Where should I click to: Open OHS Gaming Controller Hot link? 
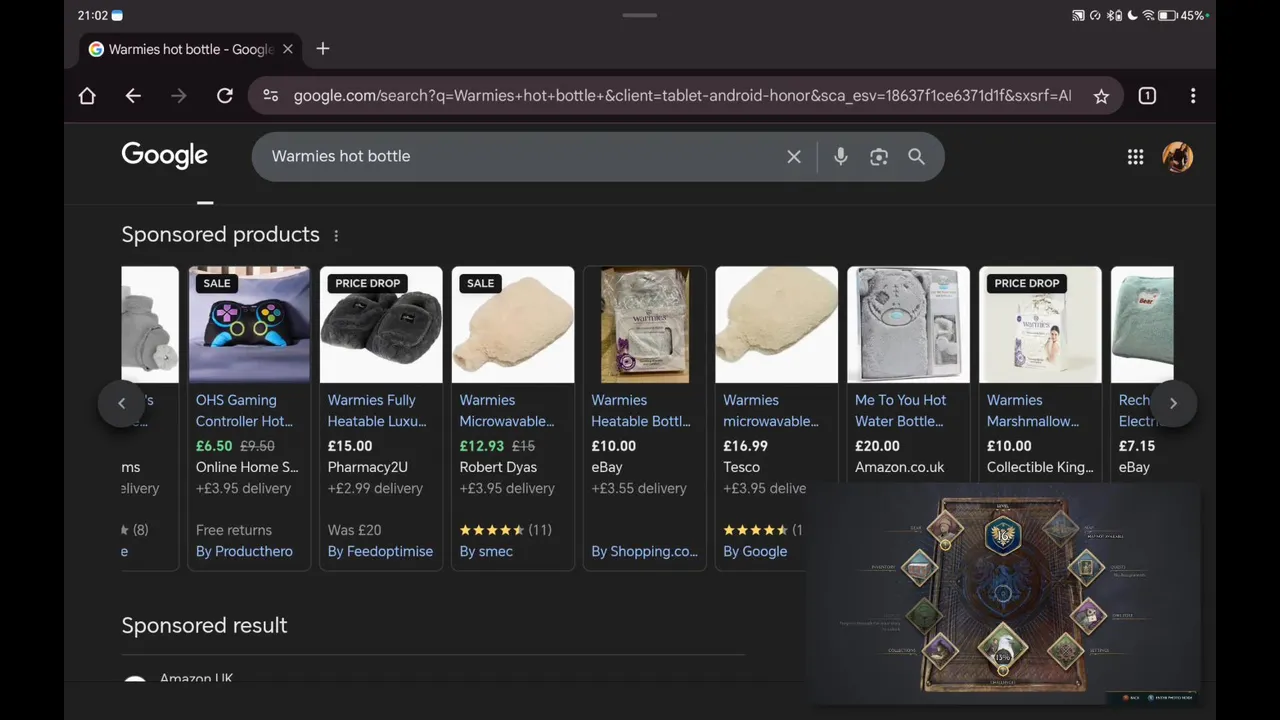(x=244, y=411)
